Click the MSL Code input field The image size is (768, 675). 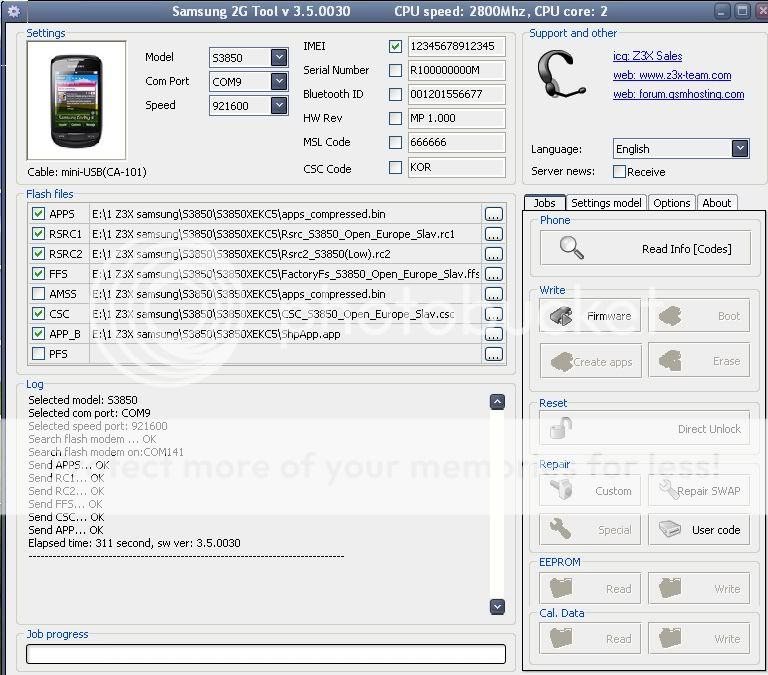[x=456, y=142]
